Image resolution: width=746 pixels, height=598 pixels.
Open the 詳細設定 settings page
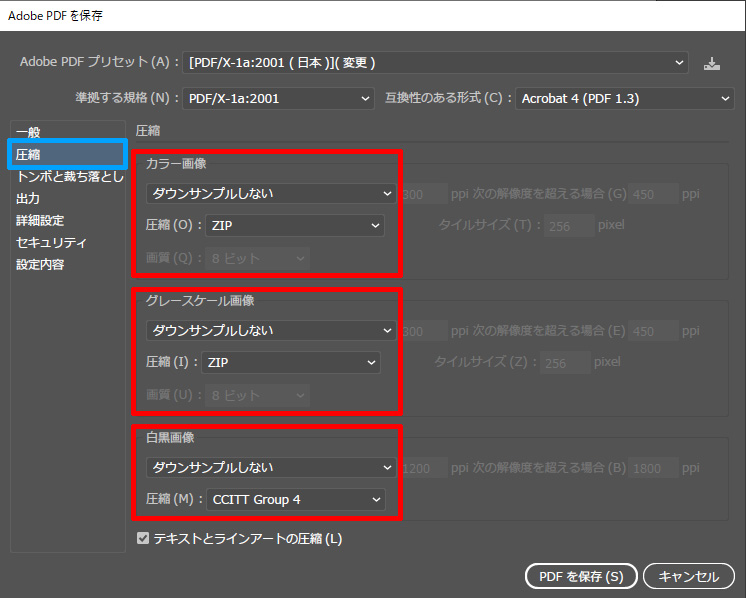pos(40,220)
